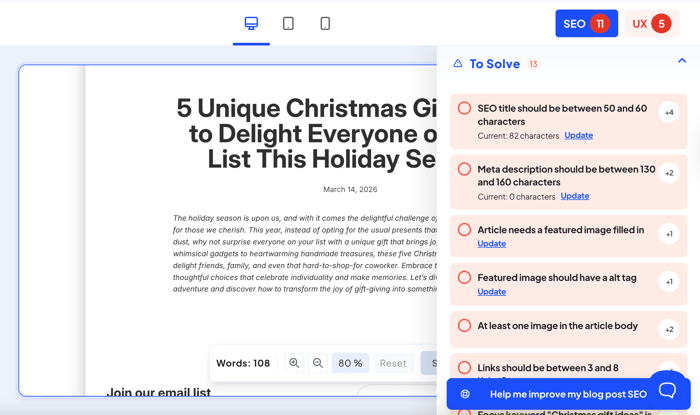Image resolution: width=700 pixels, height=415 pixels.
Task: Mark featured image alt tag task circle
Action: click(x=464, y=277)
